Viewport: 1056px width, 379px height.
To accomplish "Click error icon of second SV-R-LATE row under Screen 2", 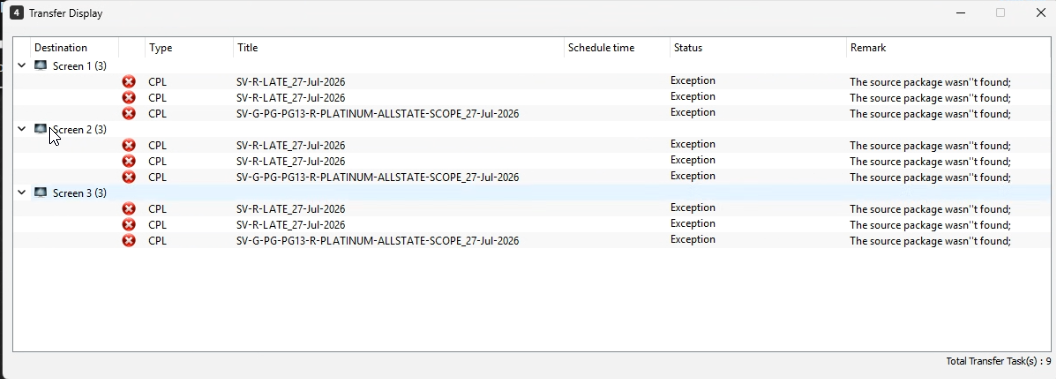I will tap(129, 161).
